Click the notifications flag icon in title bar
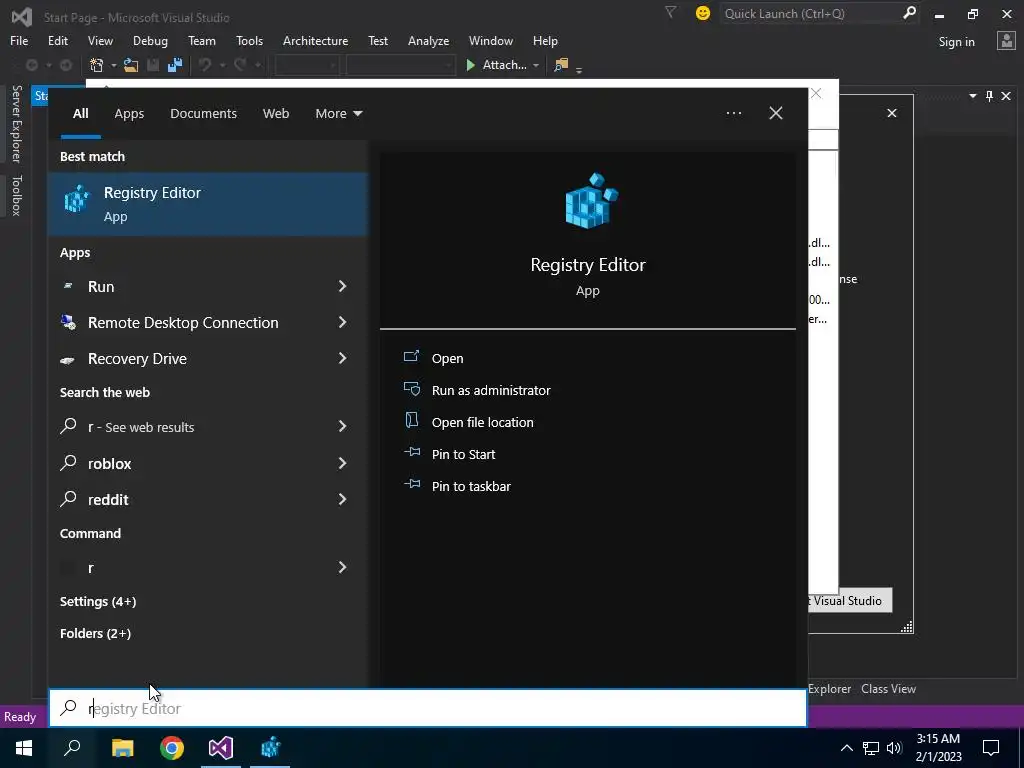Screen dimensions: 1024x768 tap(670, 12)
